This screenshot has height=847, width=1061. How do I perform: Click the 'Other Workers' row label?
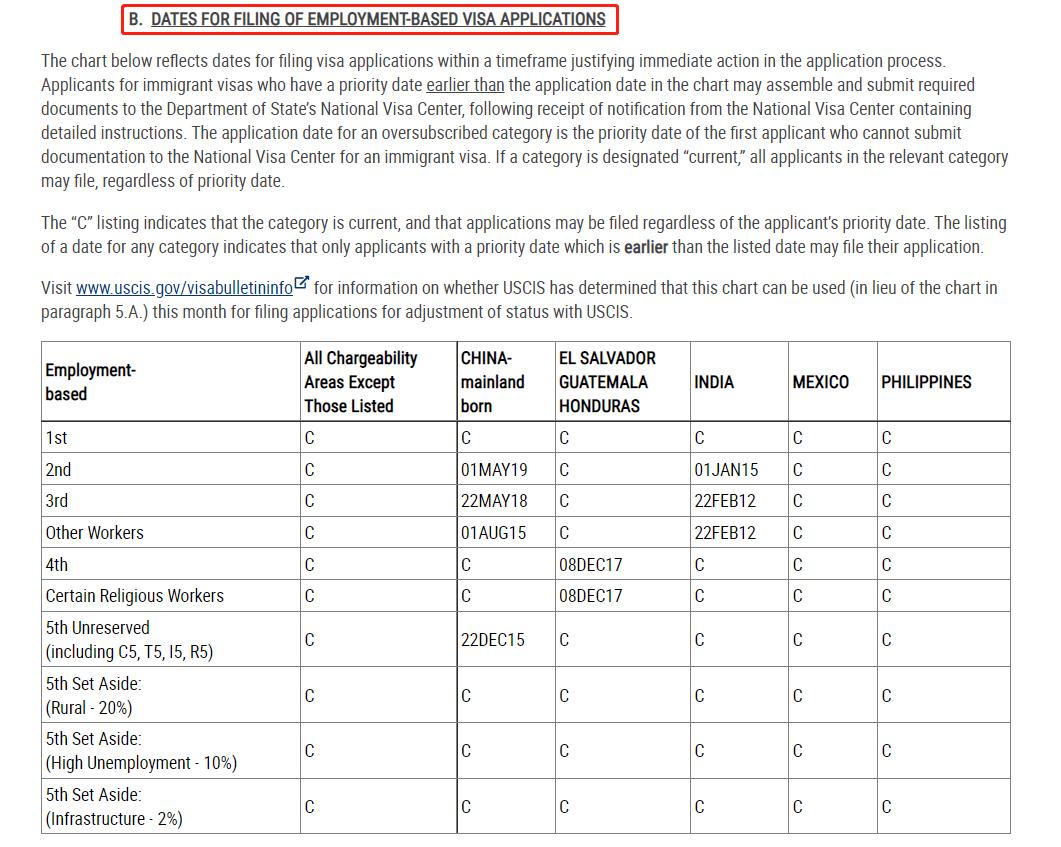95,533
